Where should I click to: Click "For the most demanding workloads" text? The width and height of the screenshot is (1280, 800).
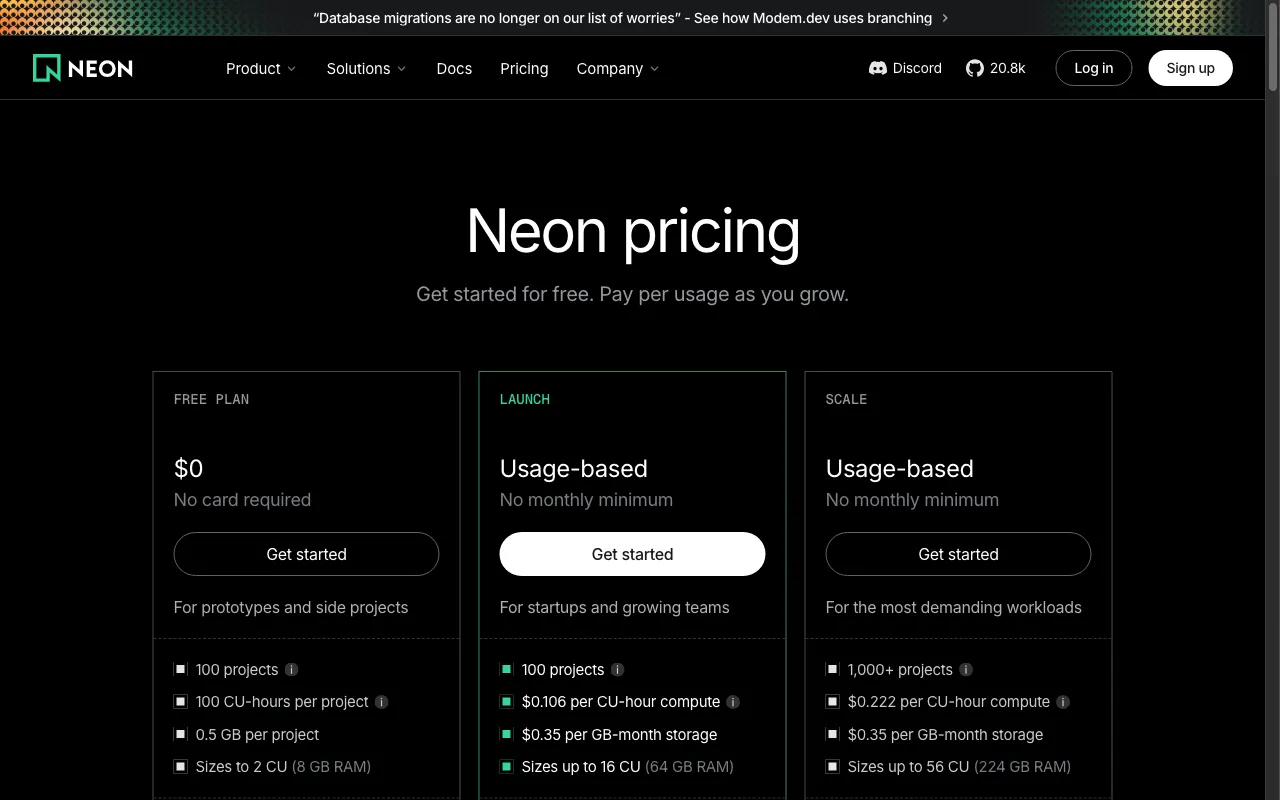953,607
